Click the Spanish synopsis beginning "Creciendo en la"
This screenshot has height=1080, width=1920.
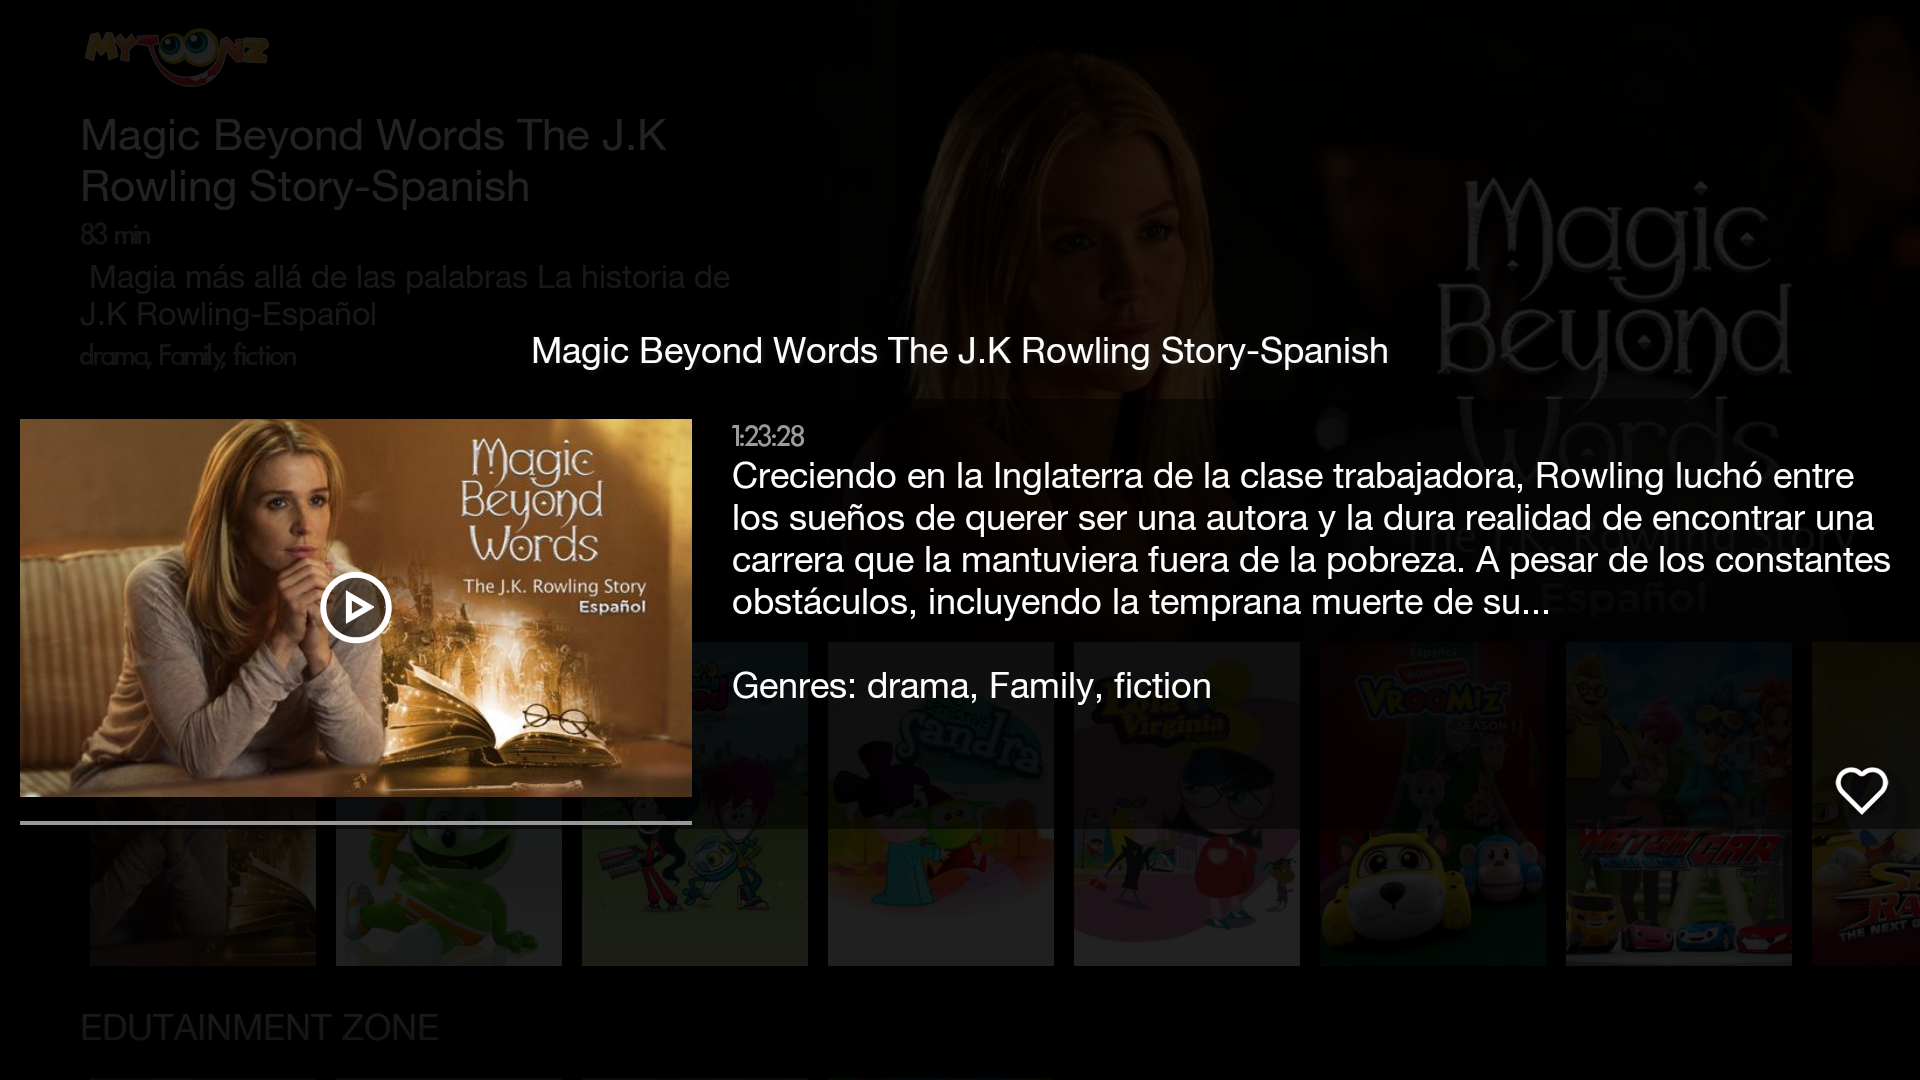click(x=1311, y=538)
